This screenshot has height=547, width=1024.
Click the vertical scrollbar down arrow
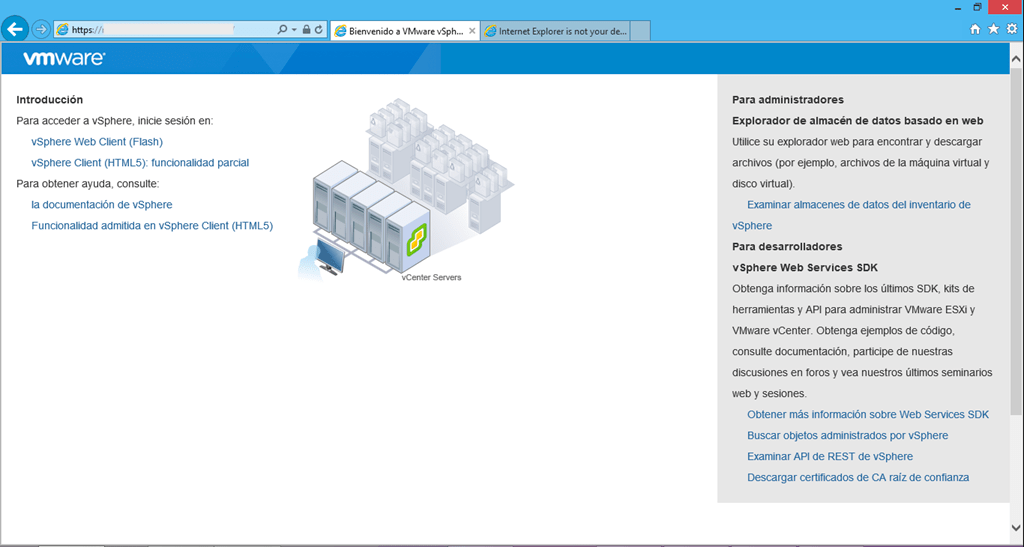coord(1016,527)
